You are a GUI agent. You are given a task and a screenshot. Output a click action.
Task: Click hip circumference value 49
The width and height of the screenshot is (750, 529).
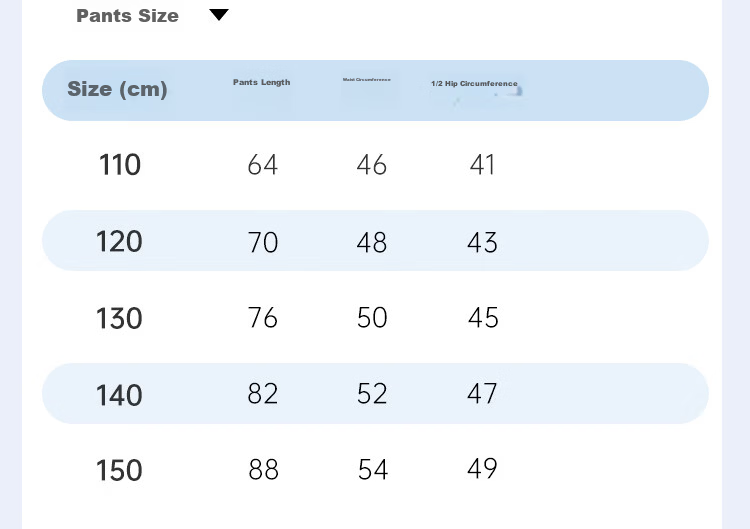tap(482, 468)
